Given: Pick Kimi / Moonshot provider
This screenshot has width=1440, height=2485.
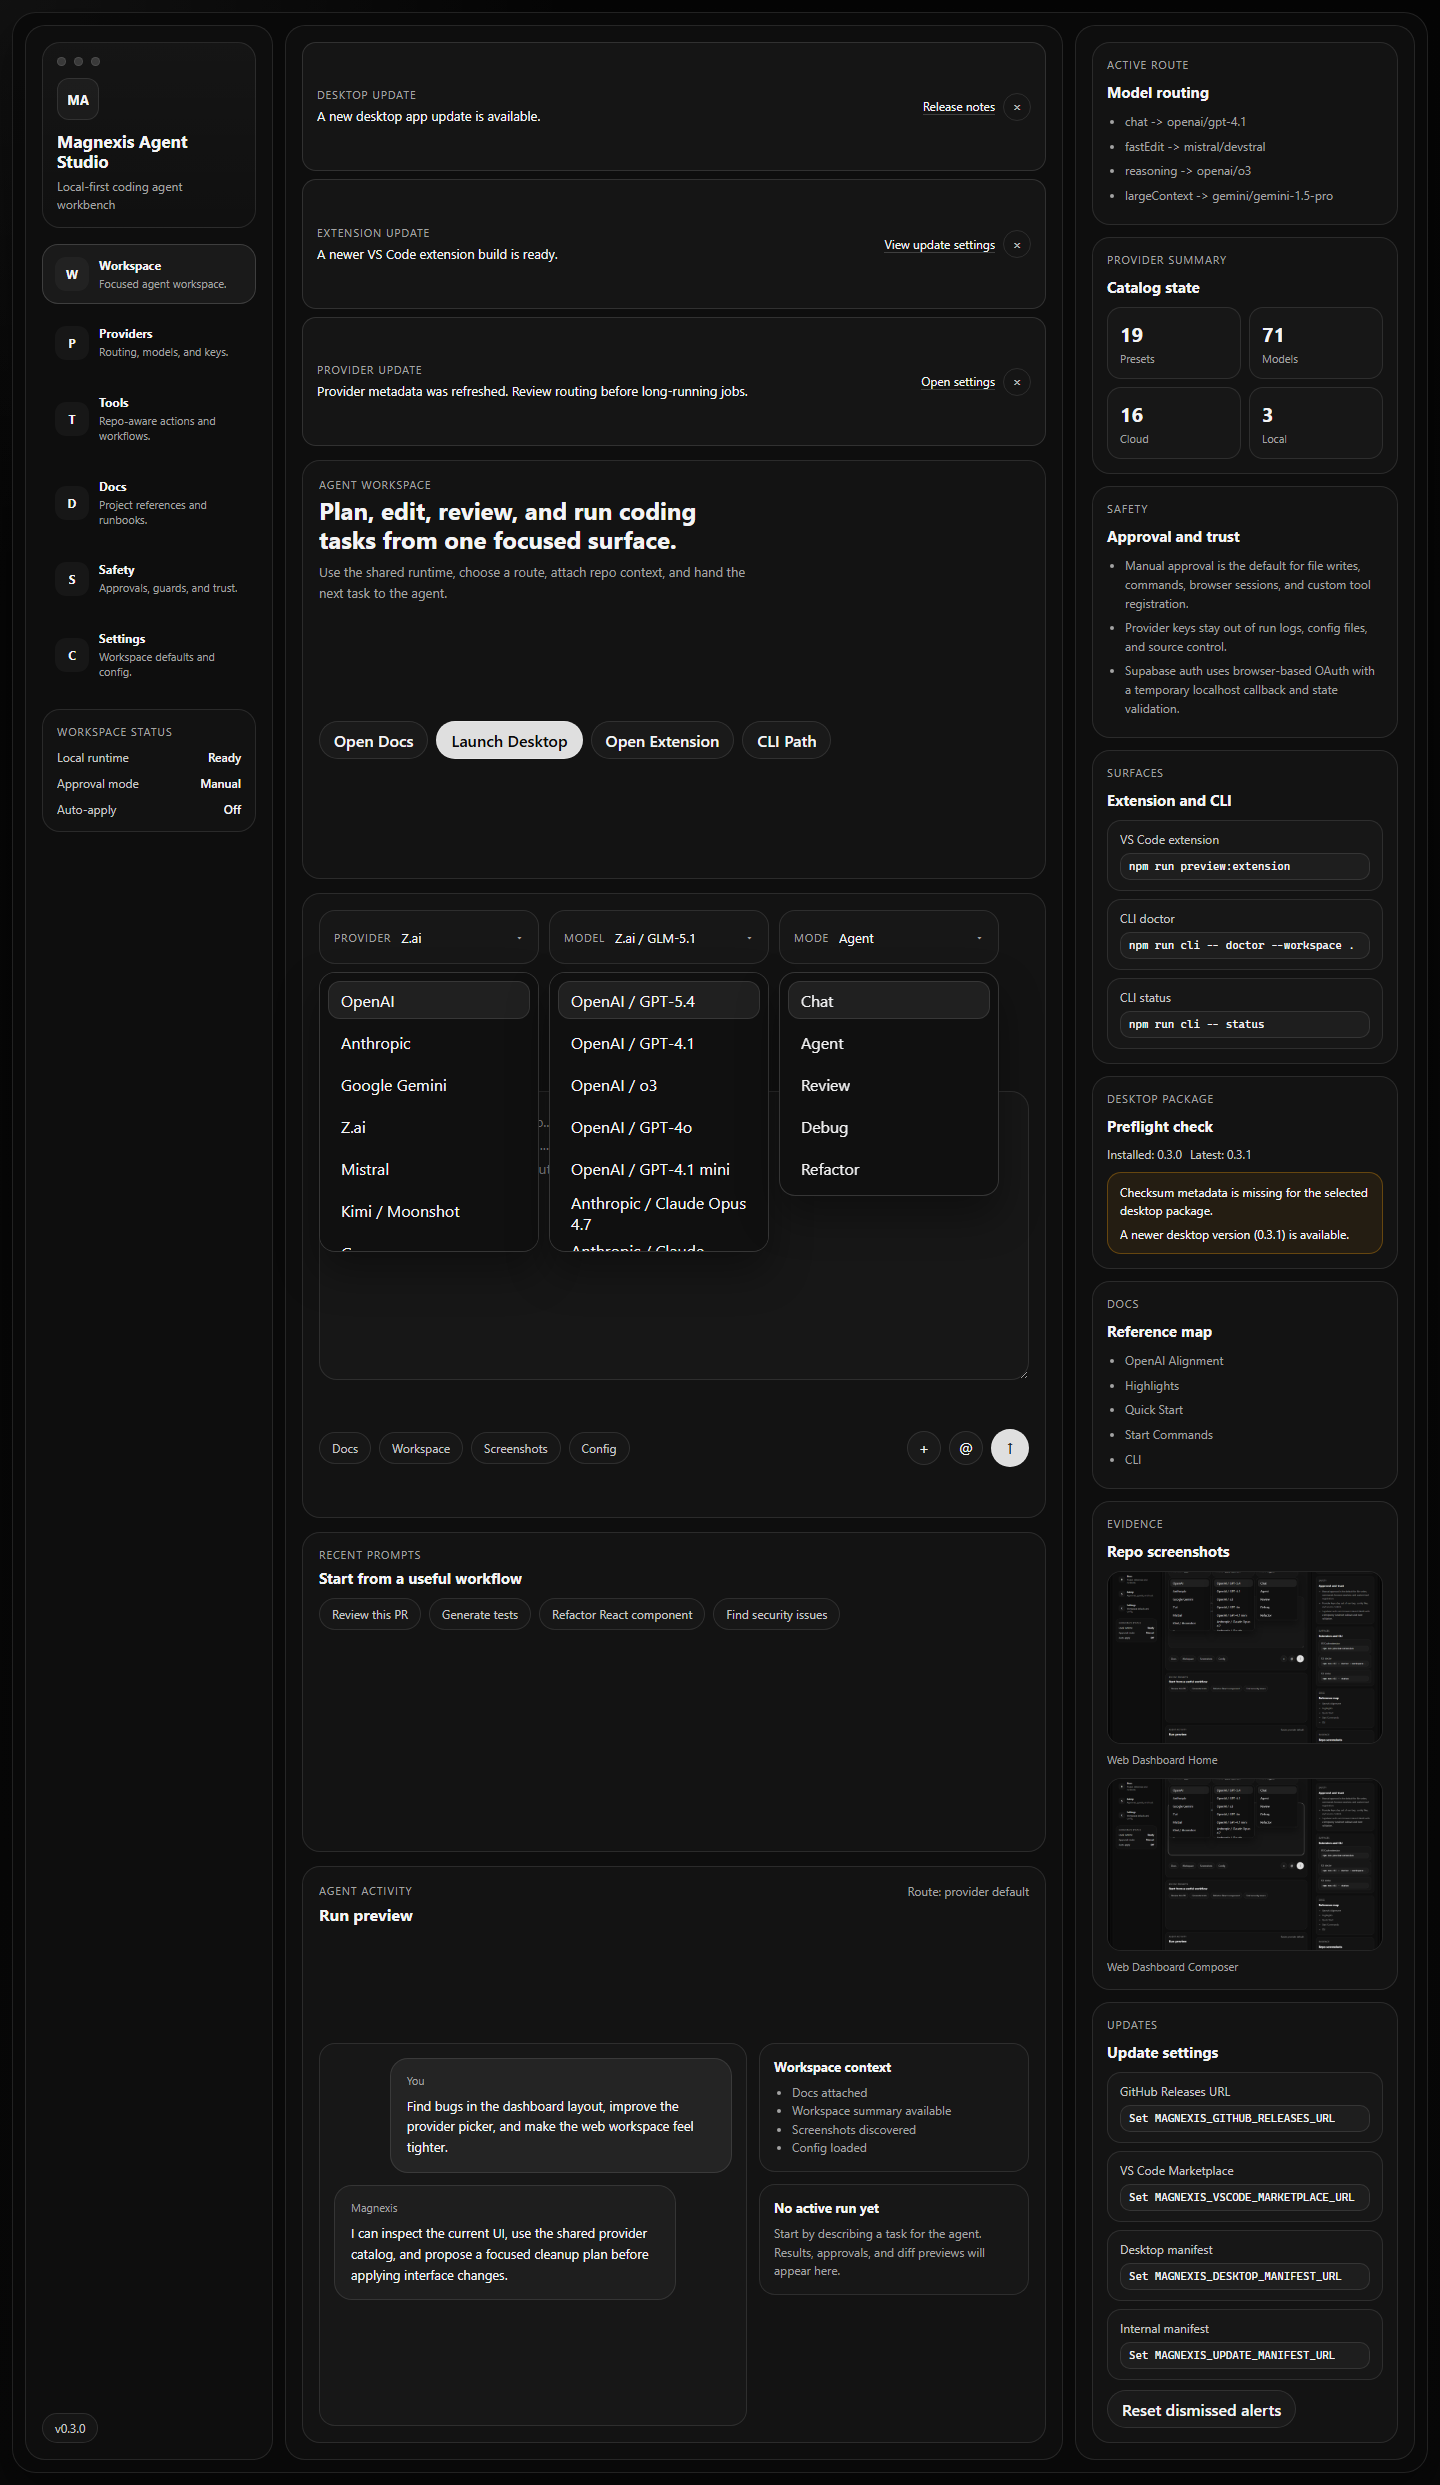Looking at the screenshot, I should click(x=429, y=1211).
